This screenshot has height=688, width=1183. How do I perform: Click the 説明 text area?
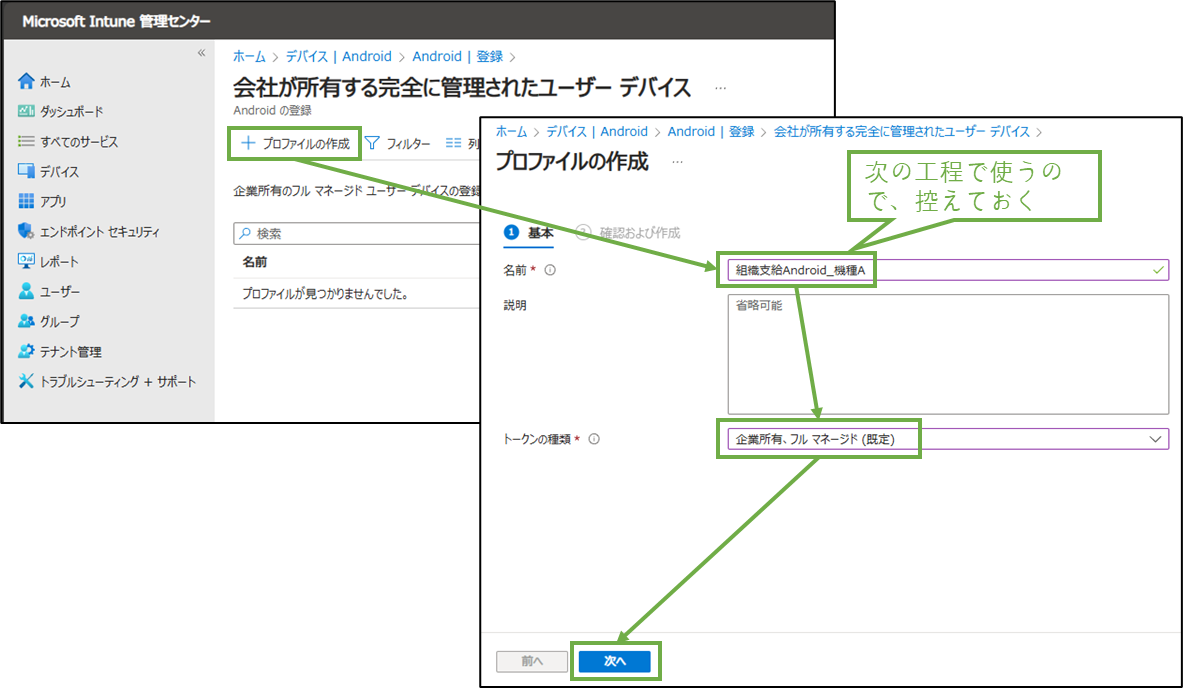coord(948,354)
